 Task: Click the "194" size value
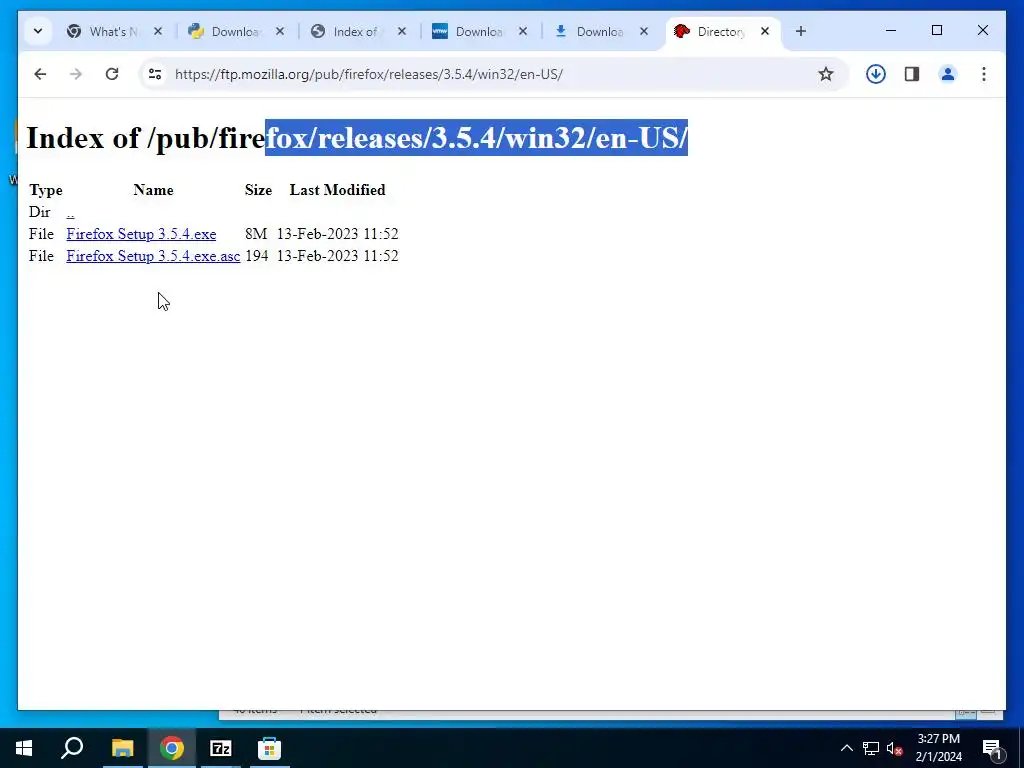pyautogui.click(x=257, y=256)
